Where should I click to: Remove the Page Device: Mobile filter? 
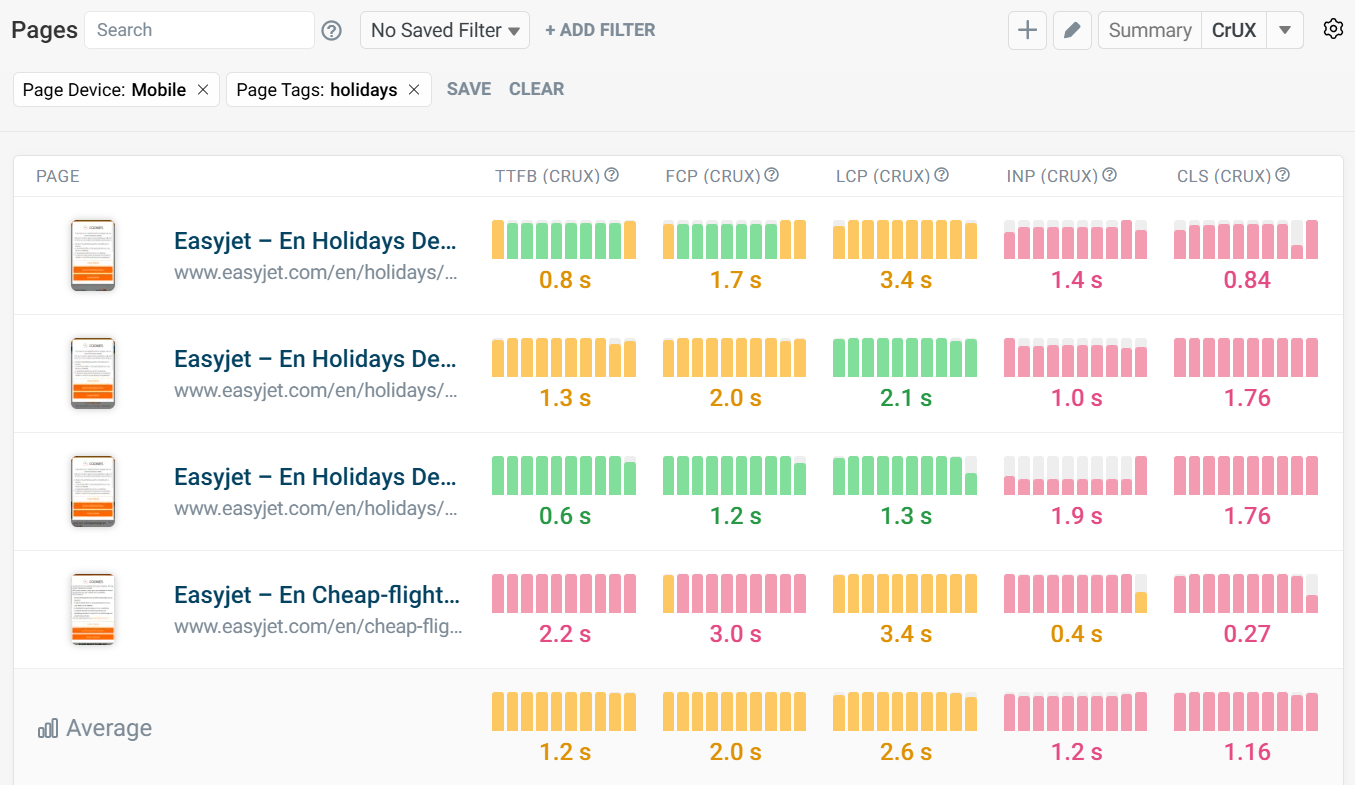coord(203,90)
